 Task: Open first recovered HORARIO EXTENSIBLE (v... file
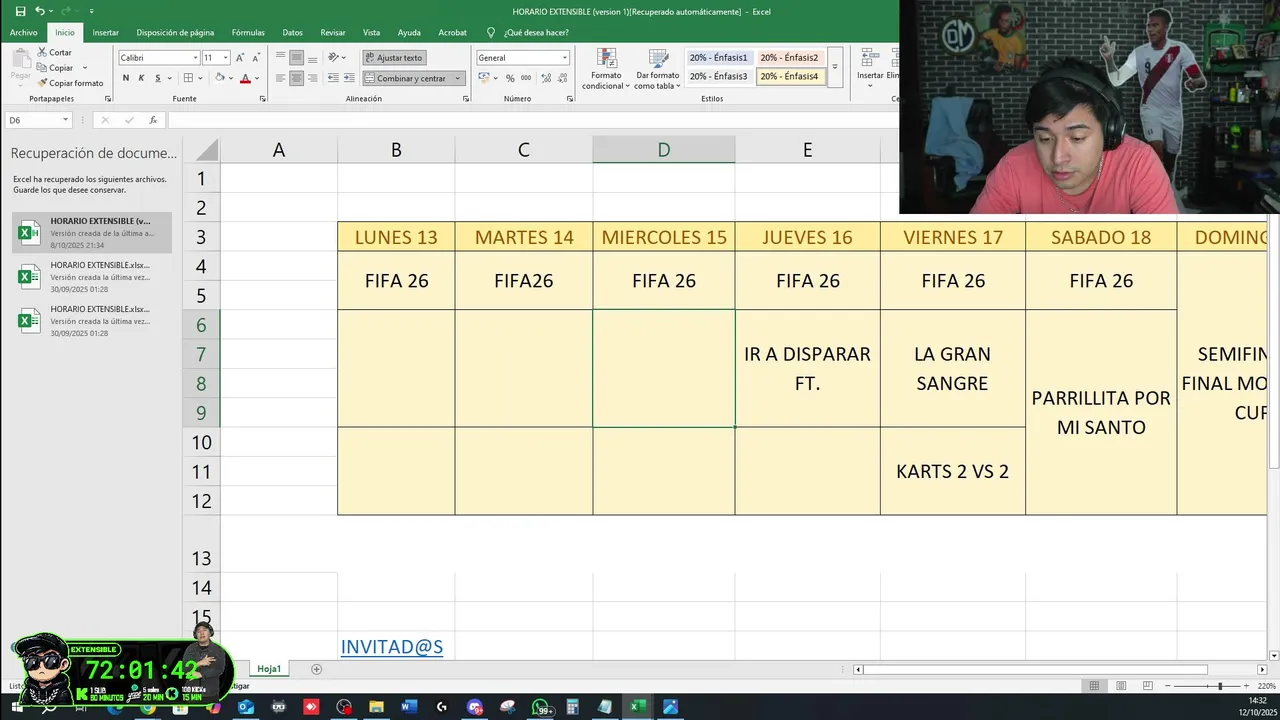point(92,233)
